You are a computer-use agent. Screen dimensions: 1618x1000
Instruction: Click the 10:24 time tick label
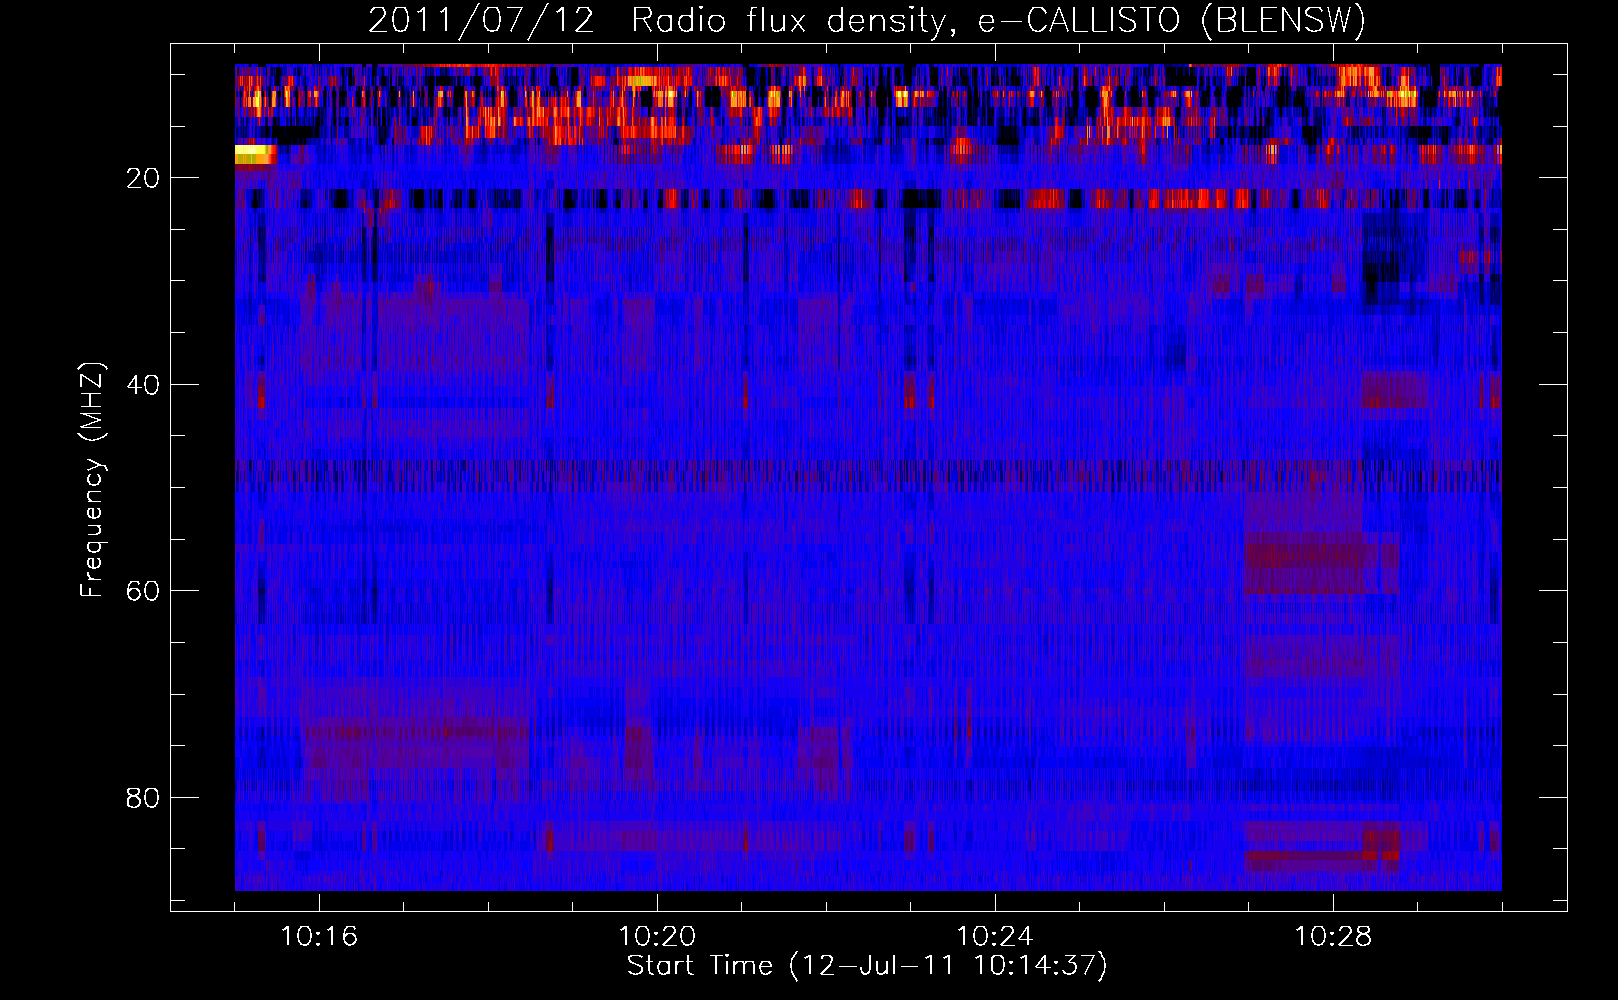(x=995, y=937)
